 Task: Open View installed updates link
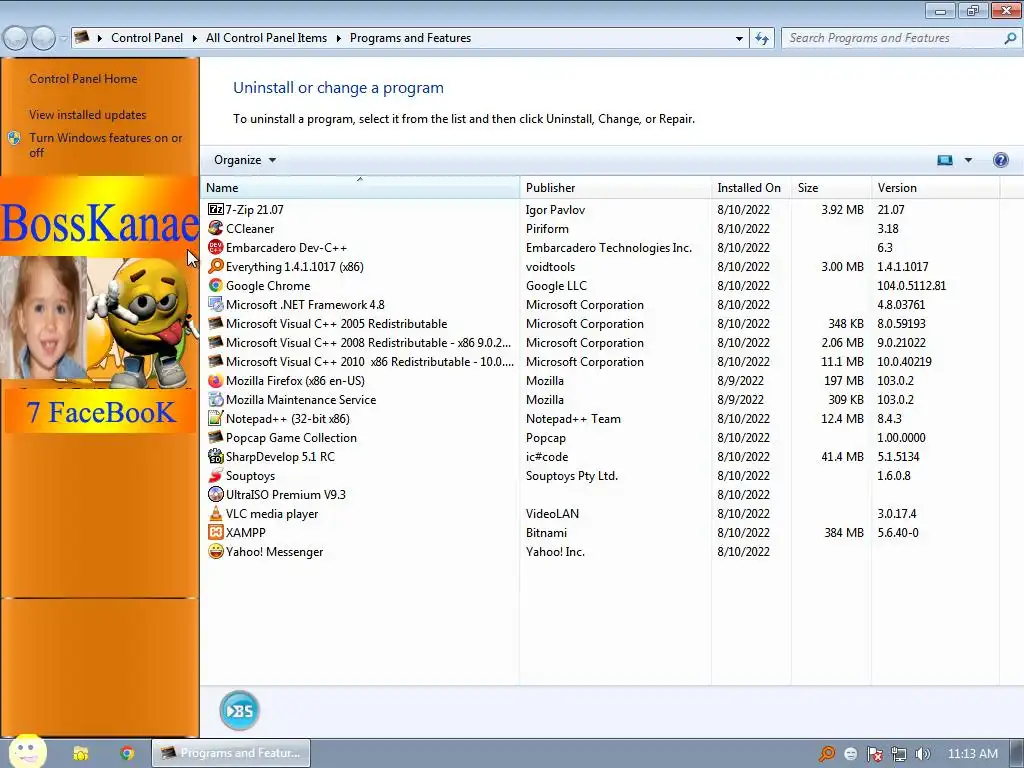(x=88, y=115)
